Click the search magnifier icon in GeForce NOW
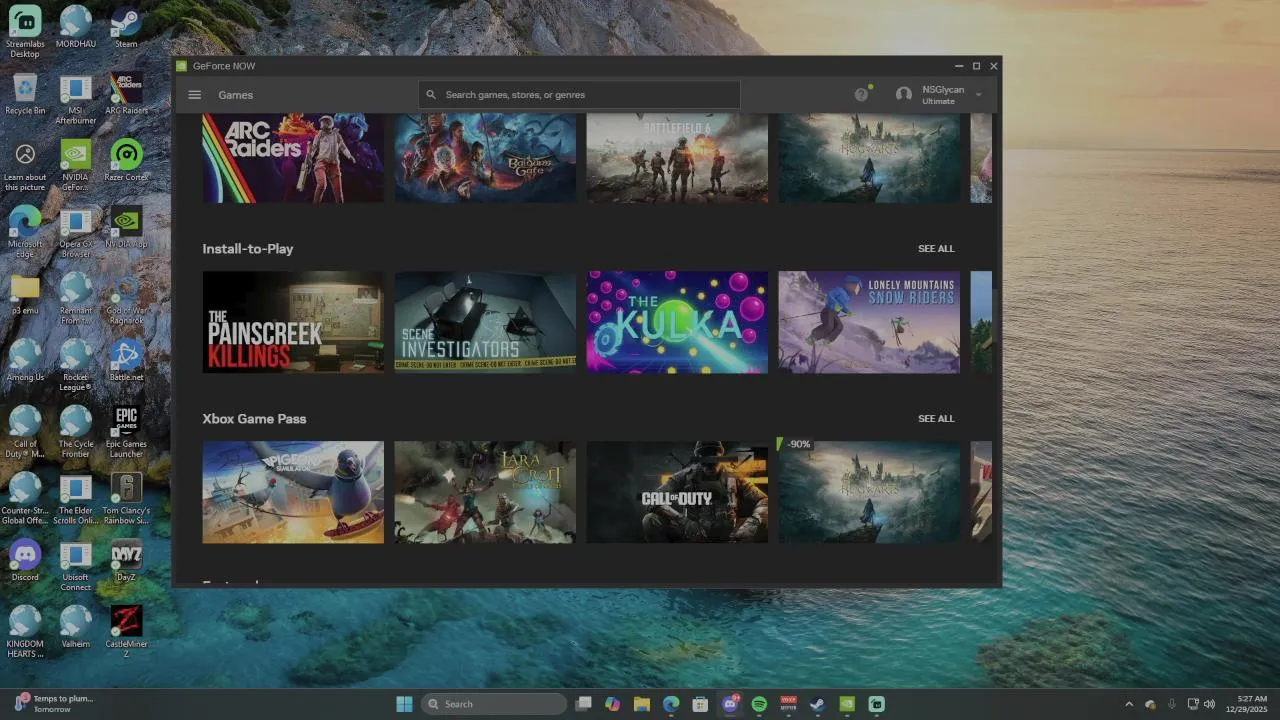 [431, 95]
